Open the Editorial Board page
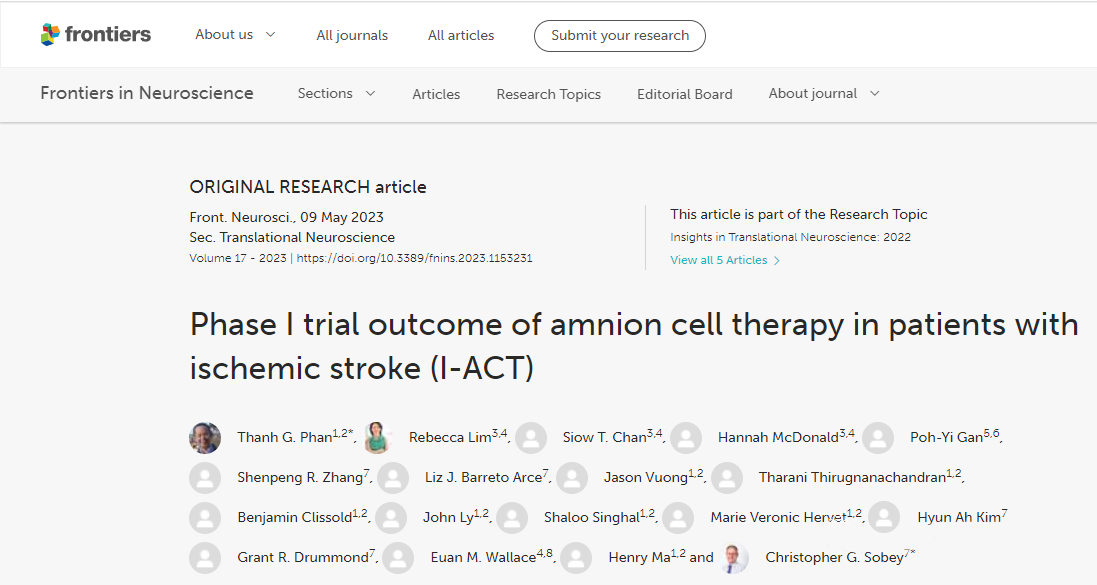This screenshot has width=1097, height=585. click(x=684, y=94)
